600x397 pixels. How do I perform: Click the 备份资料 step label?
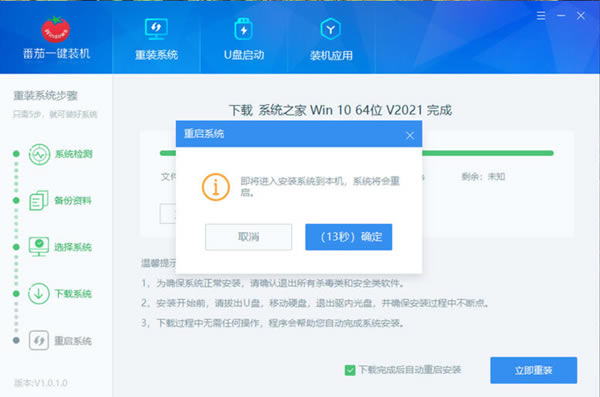(x=73, y=201)
